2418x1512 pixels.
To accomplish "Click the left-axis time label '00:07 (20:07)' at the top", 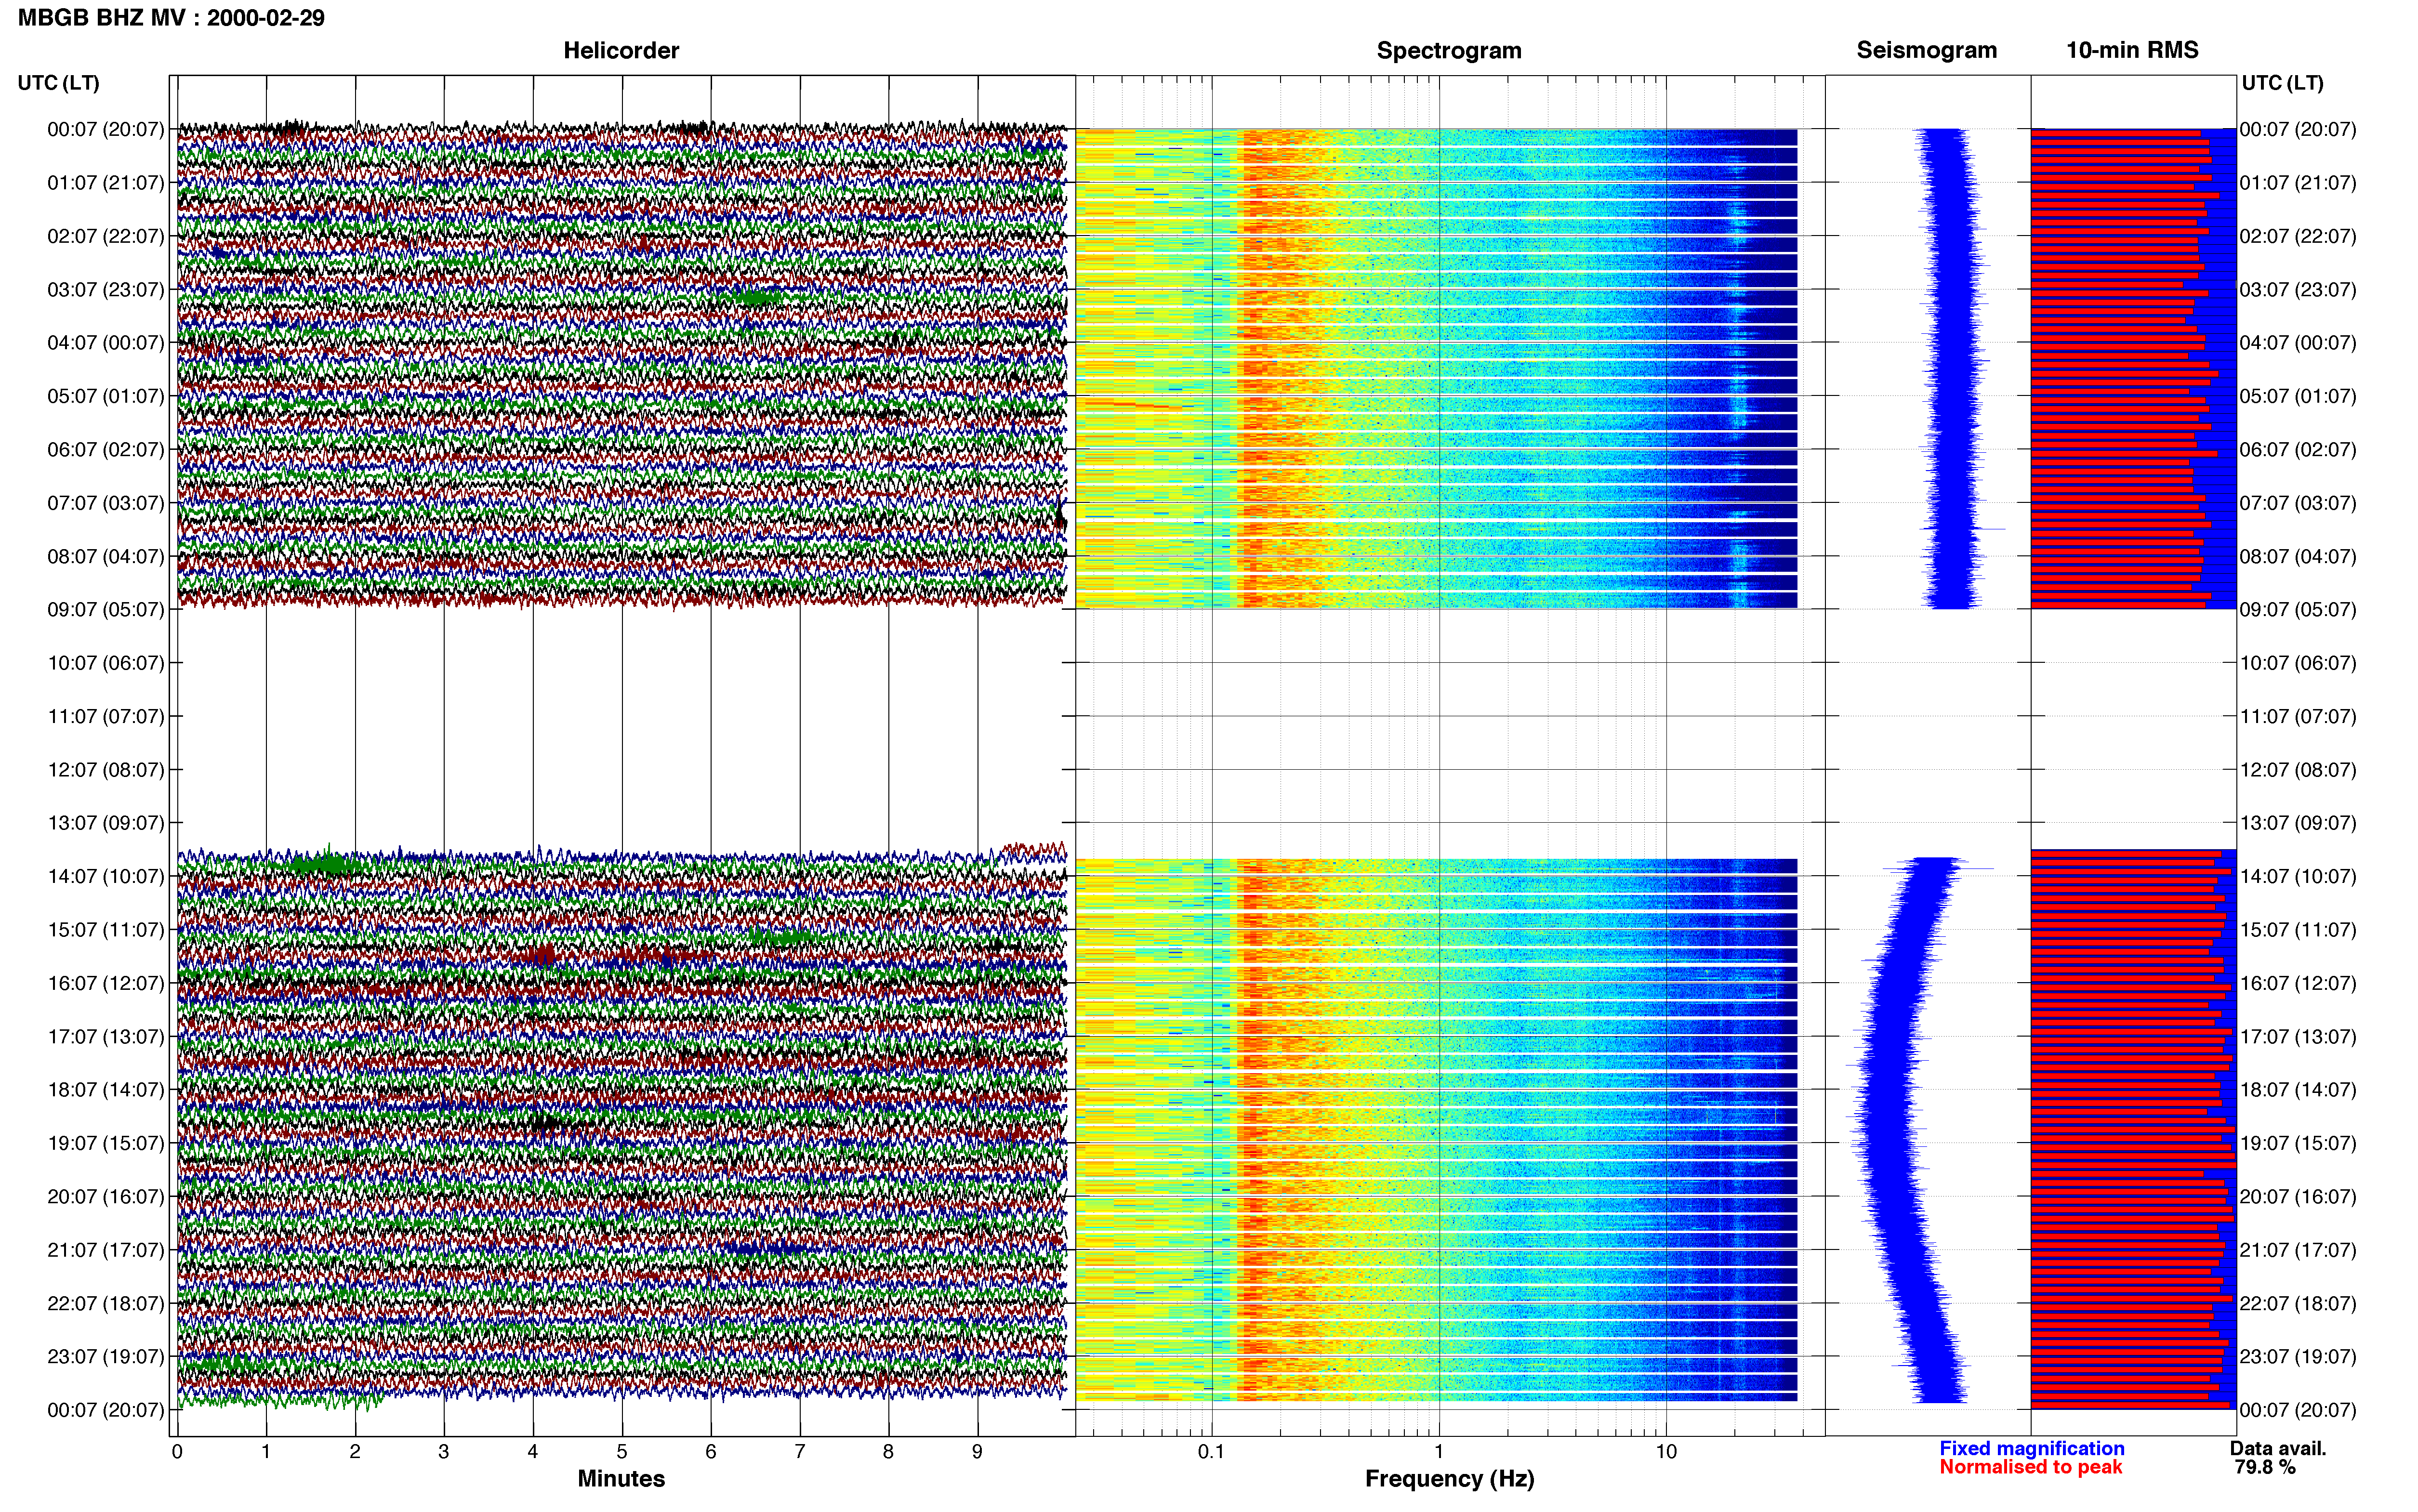I will tap(106, 129).
